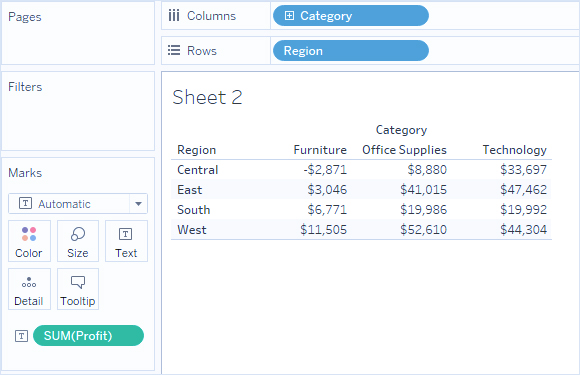Screen dimensions: 580x375
Task: Expand the plus icon on Category pill
Action: (289, 16)
